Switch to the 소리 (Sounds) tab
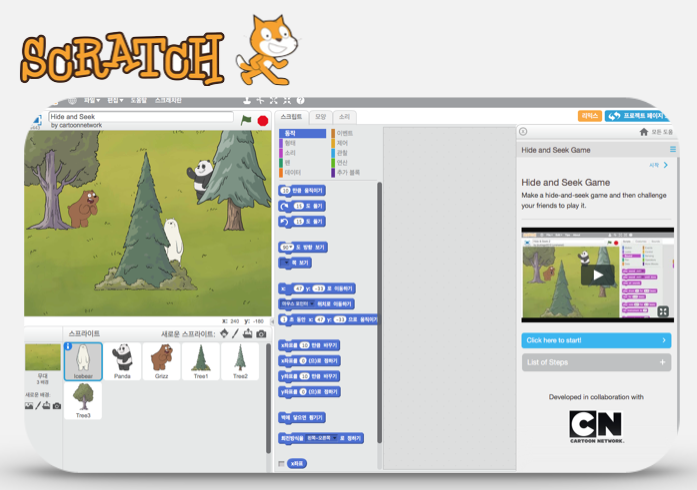 point(344,117)
